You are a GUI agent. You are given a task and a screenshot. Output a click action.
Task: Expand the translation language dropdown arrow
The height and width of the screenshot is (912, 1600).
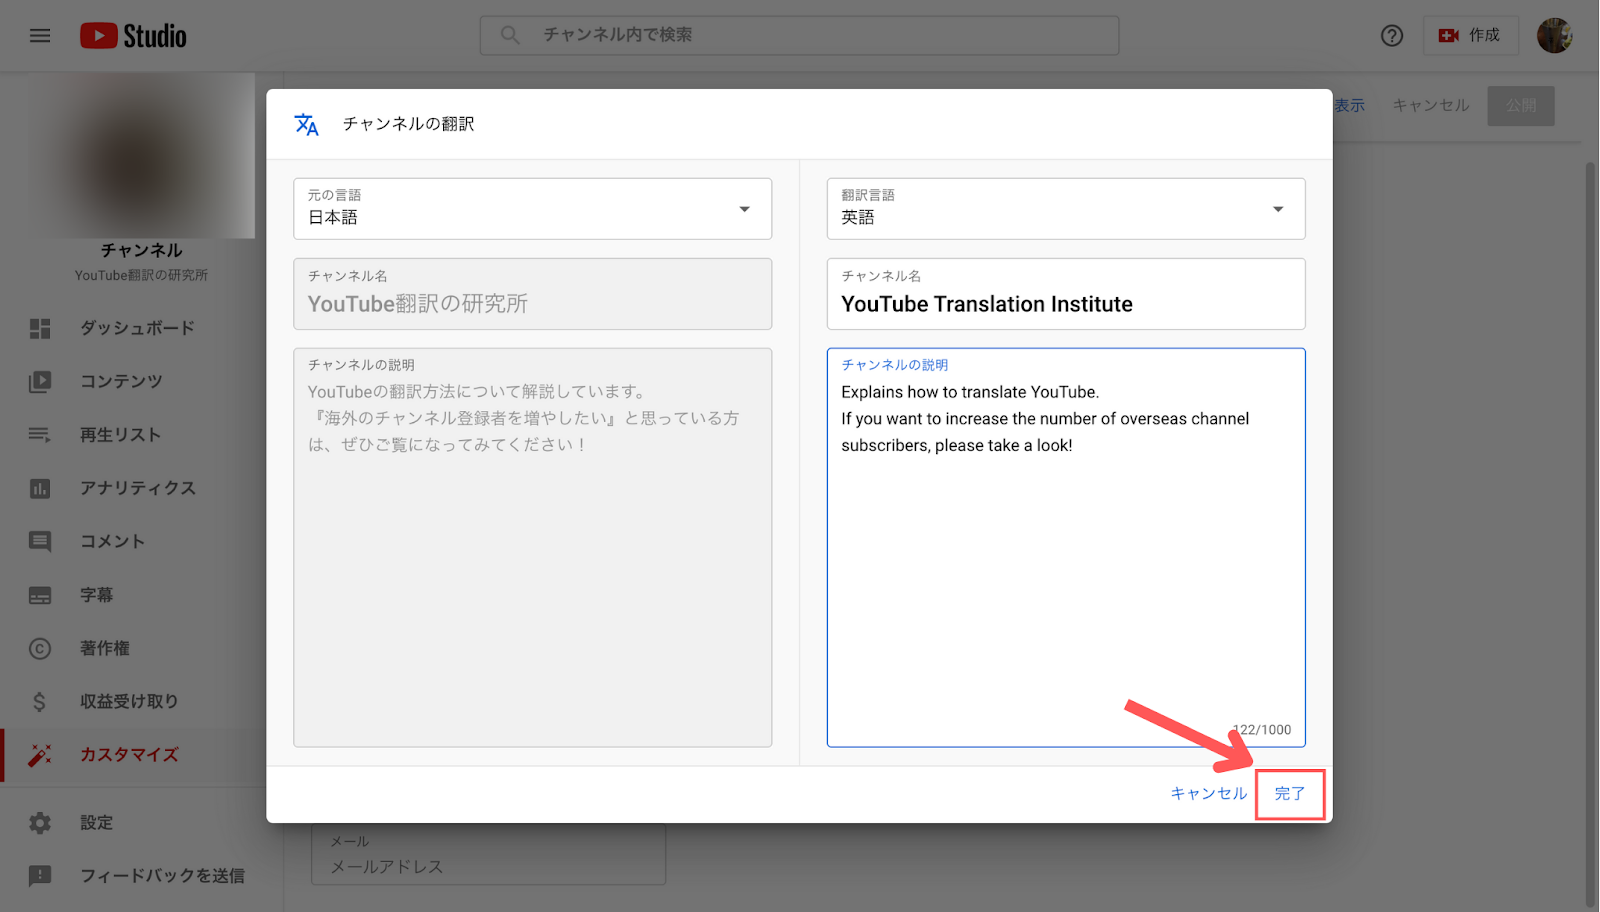pos(1278,209)
